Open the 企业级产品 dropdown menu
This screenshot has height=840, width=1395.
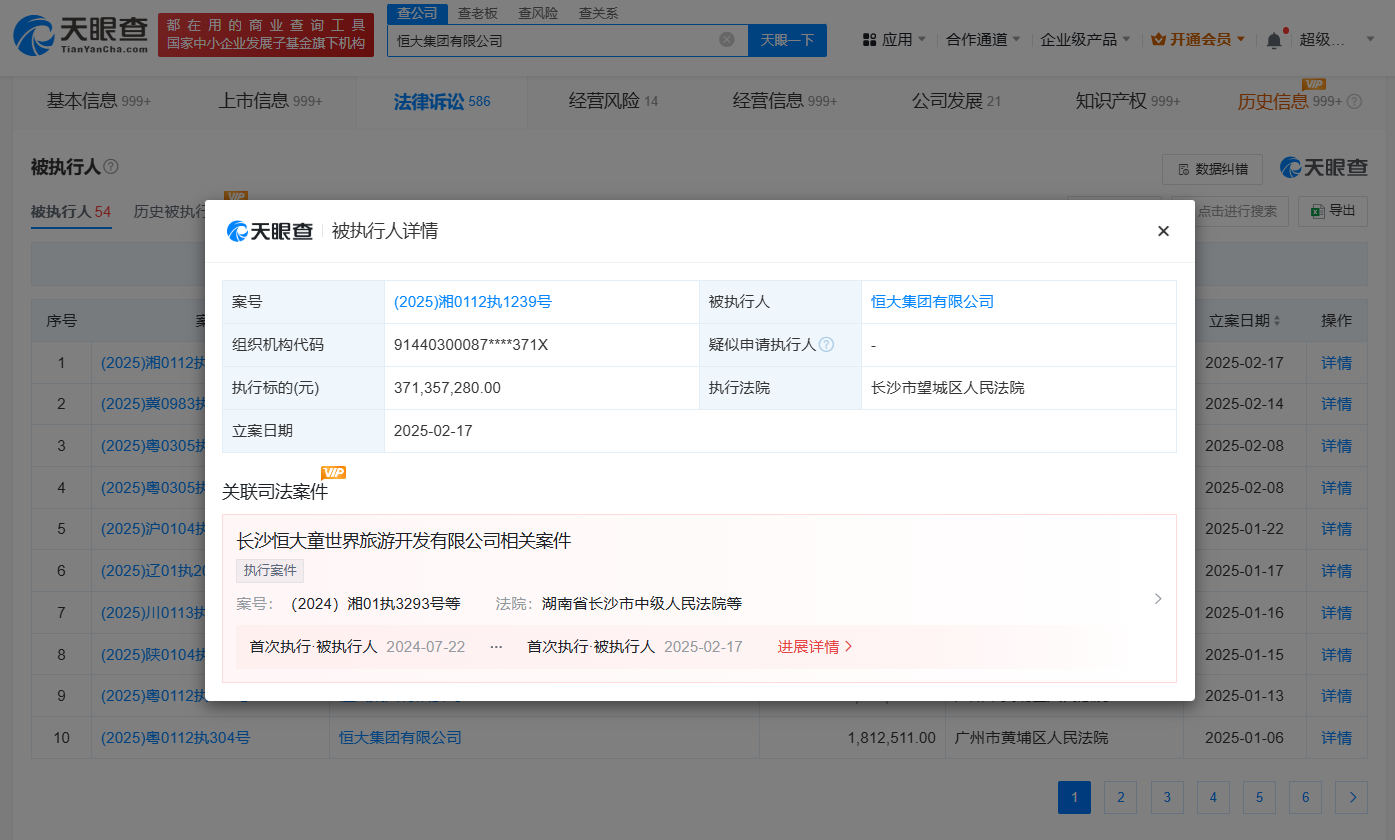1086,40
